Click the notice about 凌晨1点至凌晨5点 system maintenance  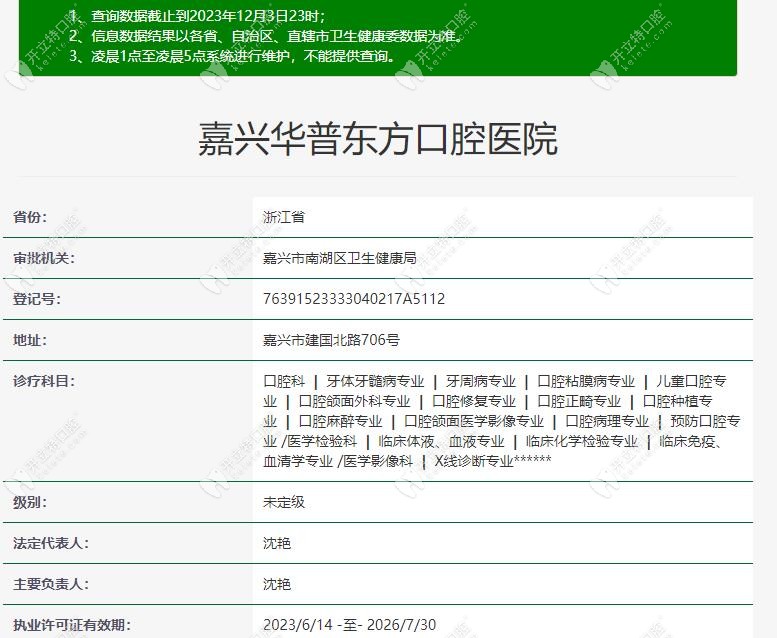point(233,56)
